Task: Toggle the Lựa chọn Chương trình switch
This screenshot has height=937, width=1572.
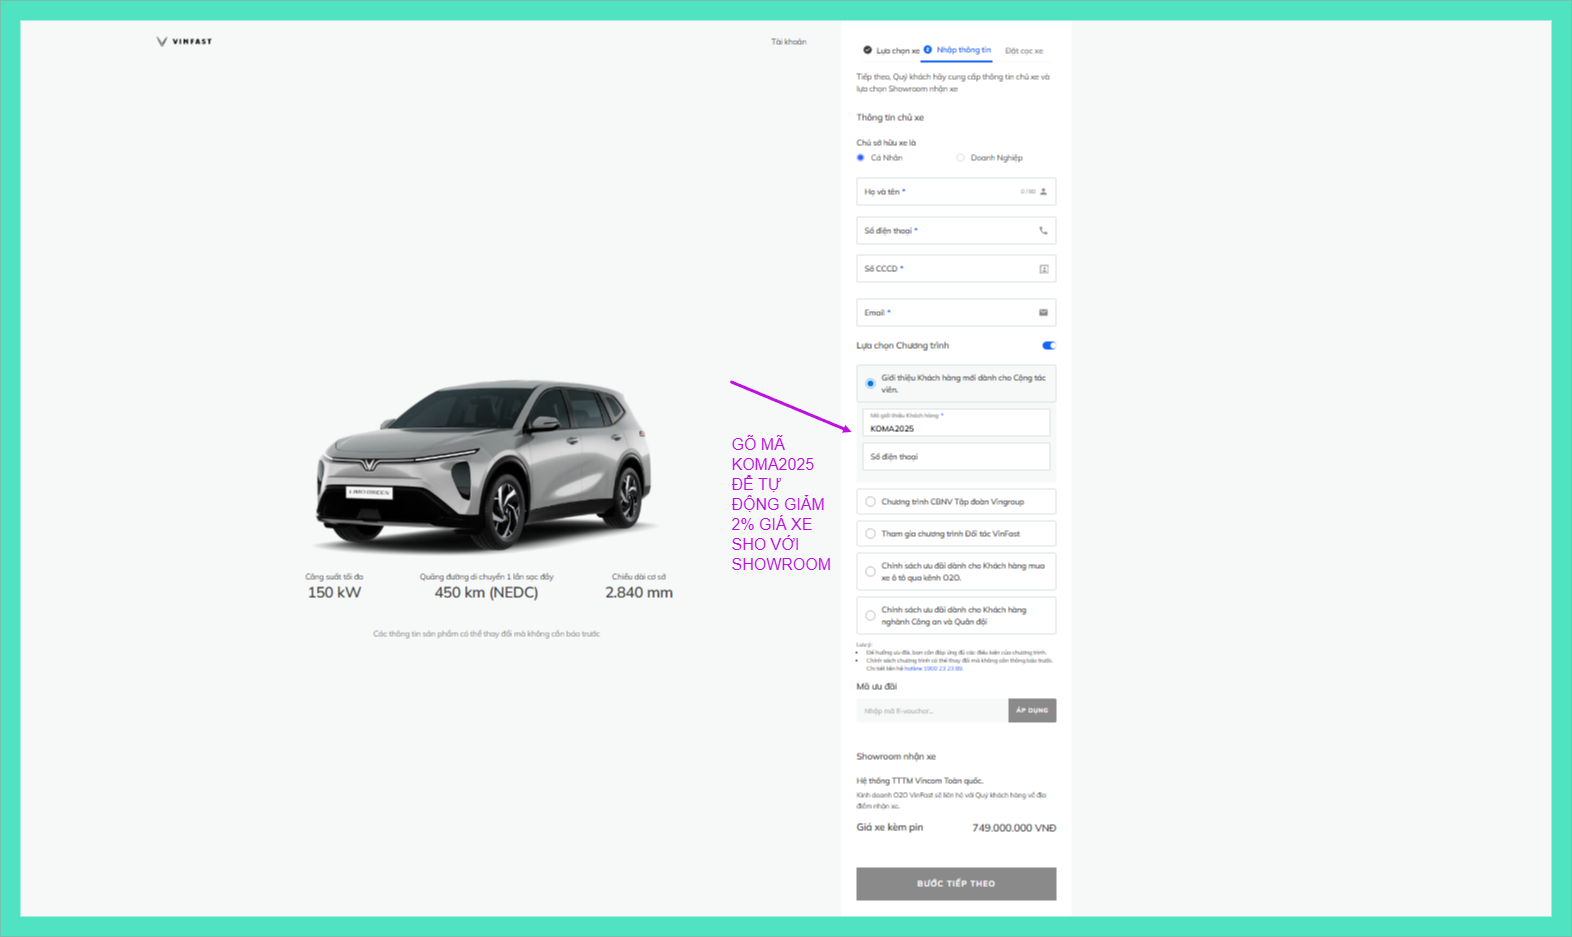Action: pos(1048,346)
